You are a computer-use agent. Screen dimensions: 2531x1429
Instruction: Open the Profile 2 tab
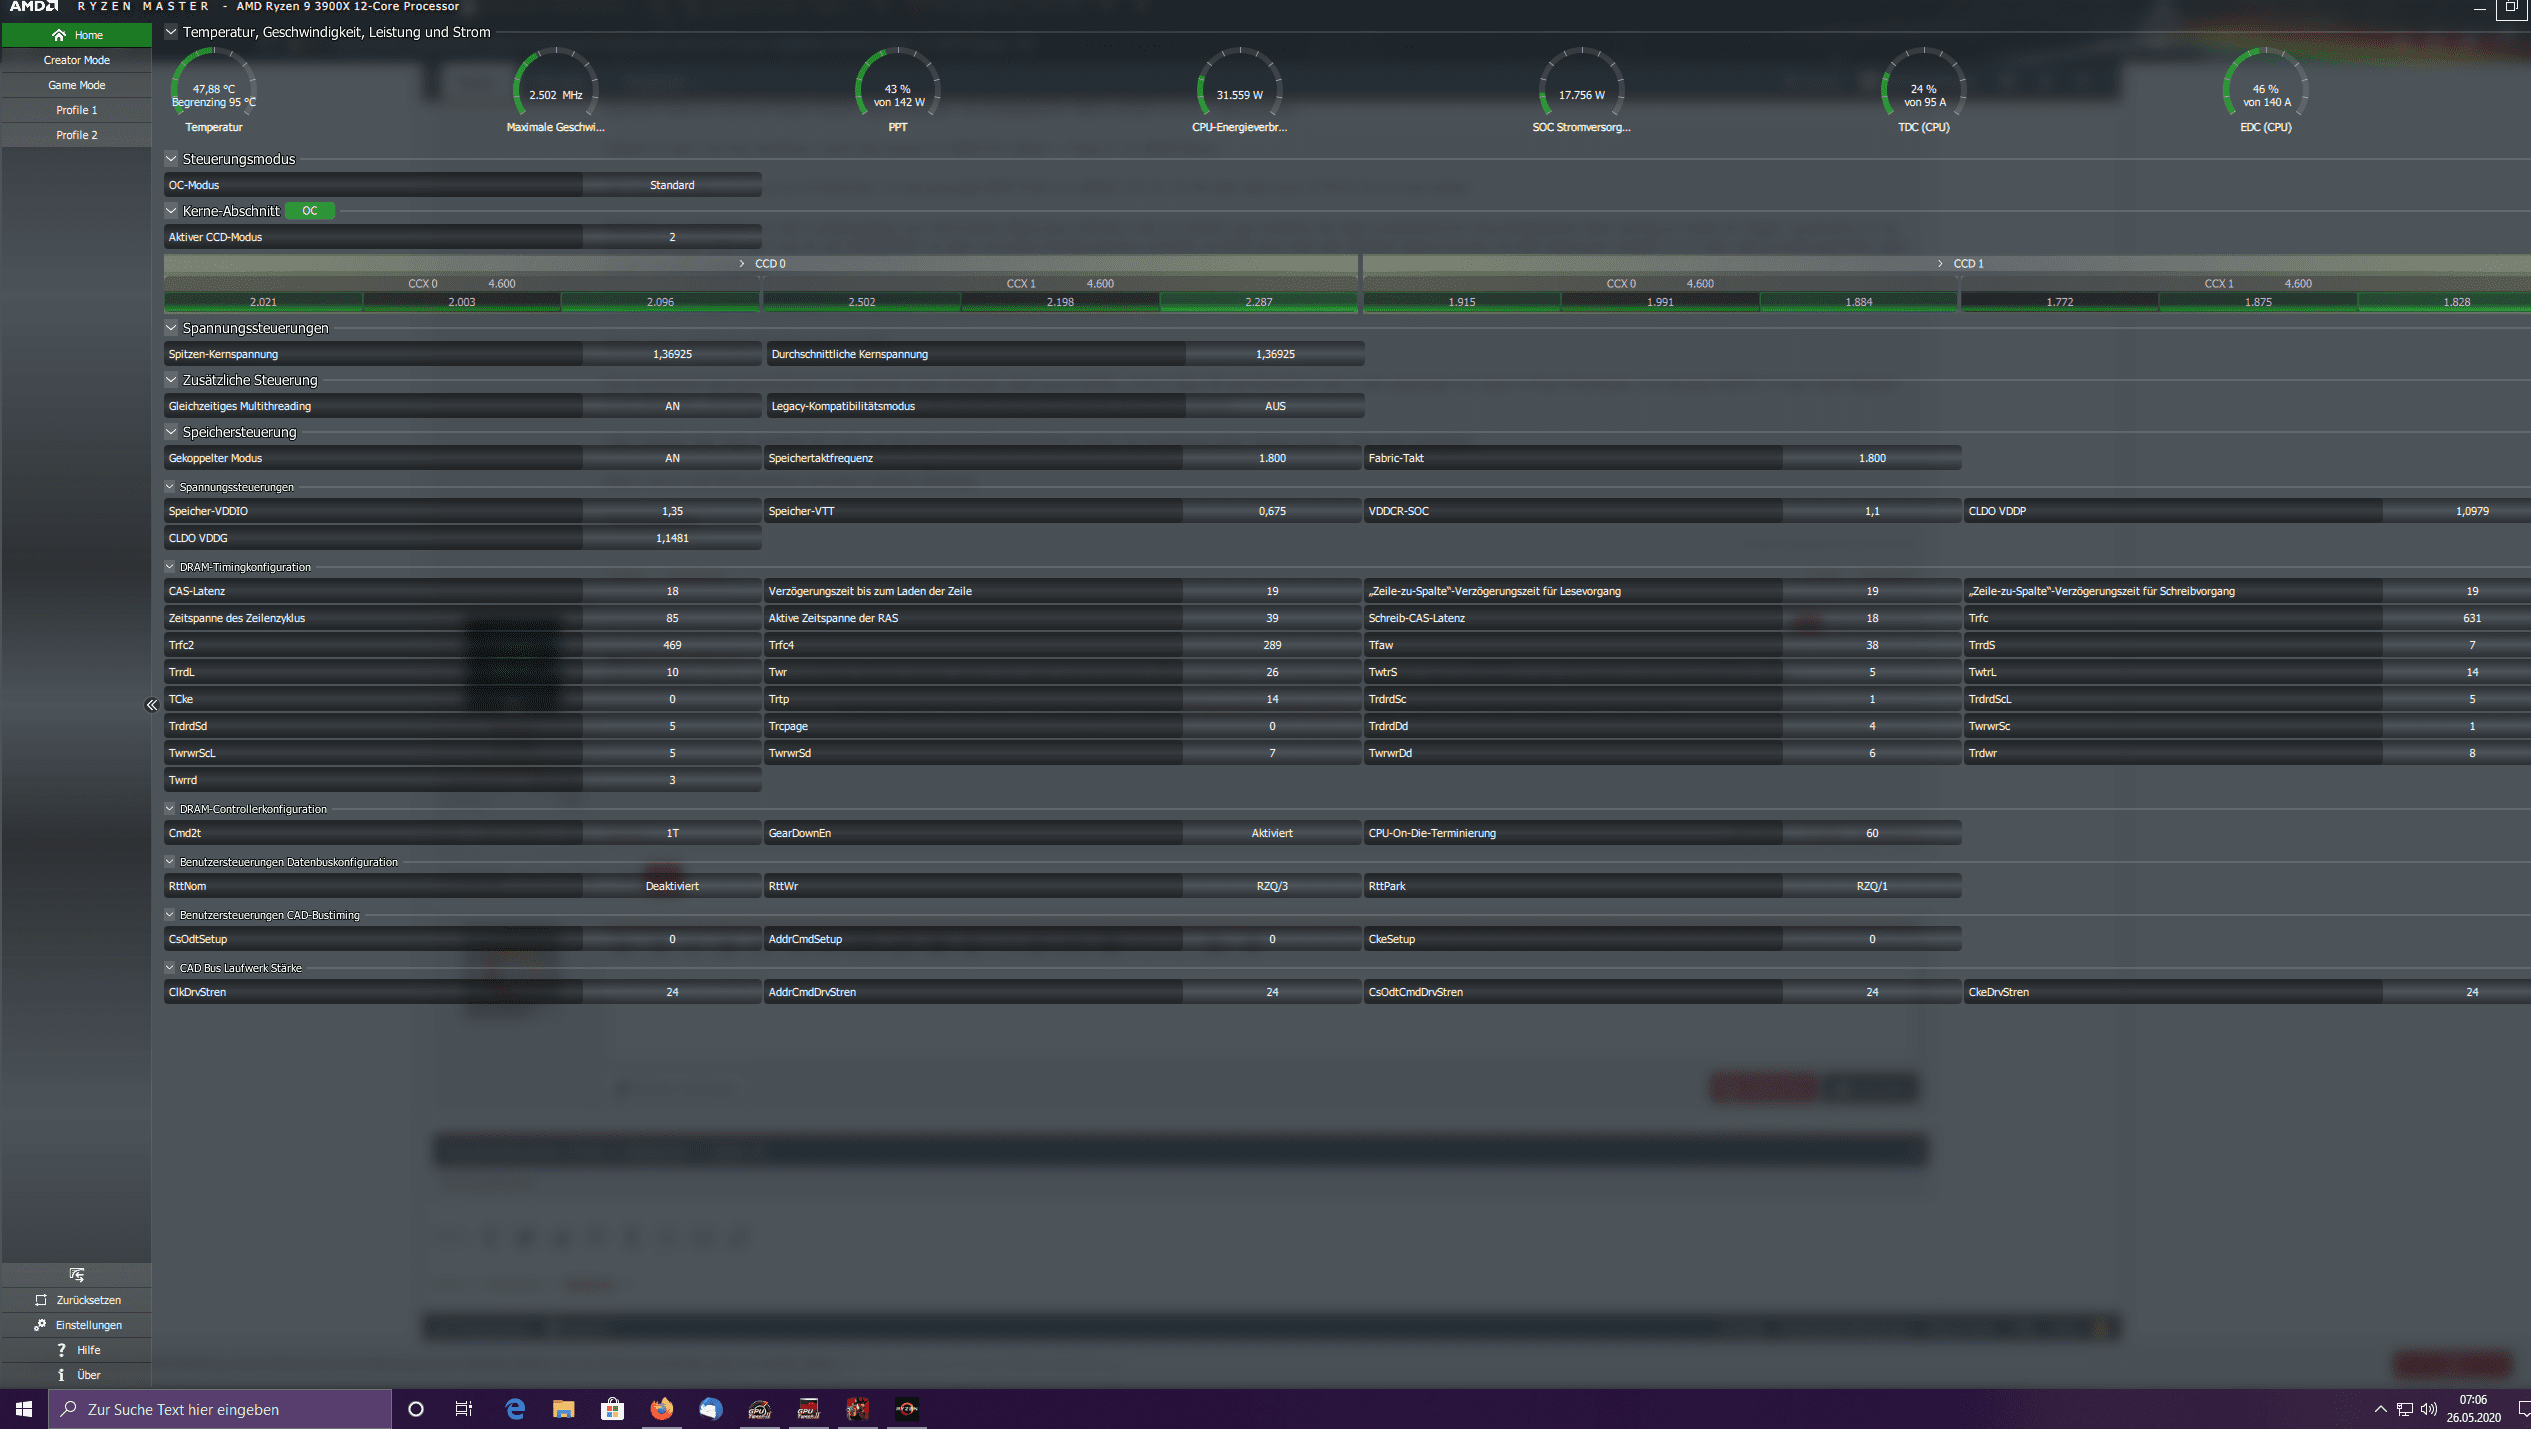tap(77, 135)
